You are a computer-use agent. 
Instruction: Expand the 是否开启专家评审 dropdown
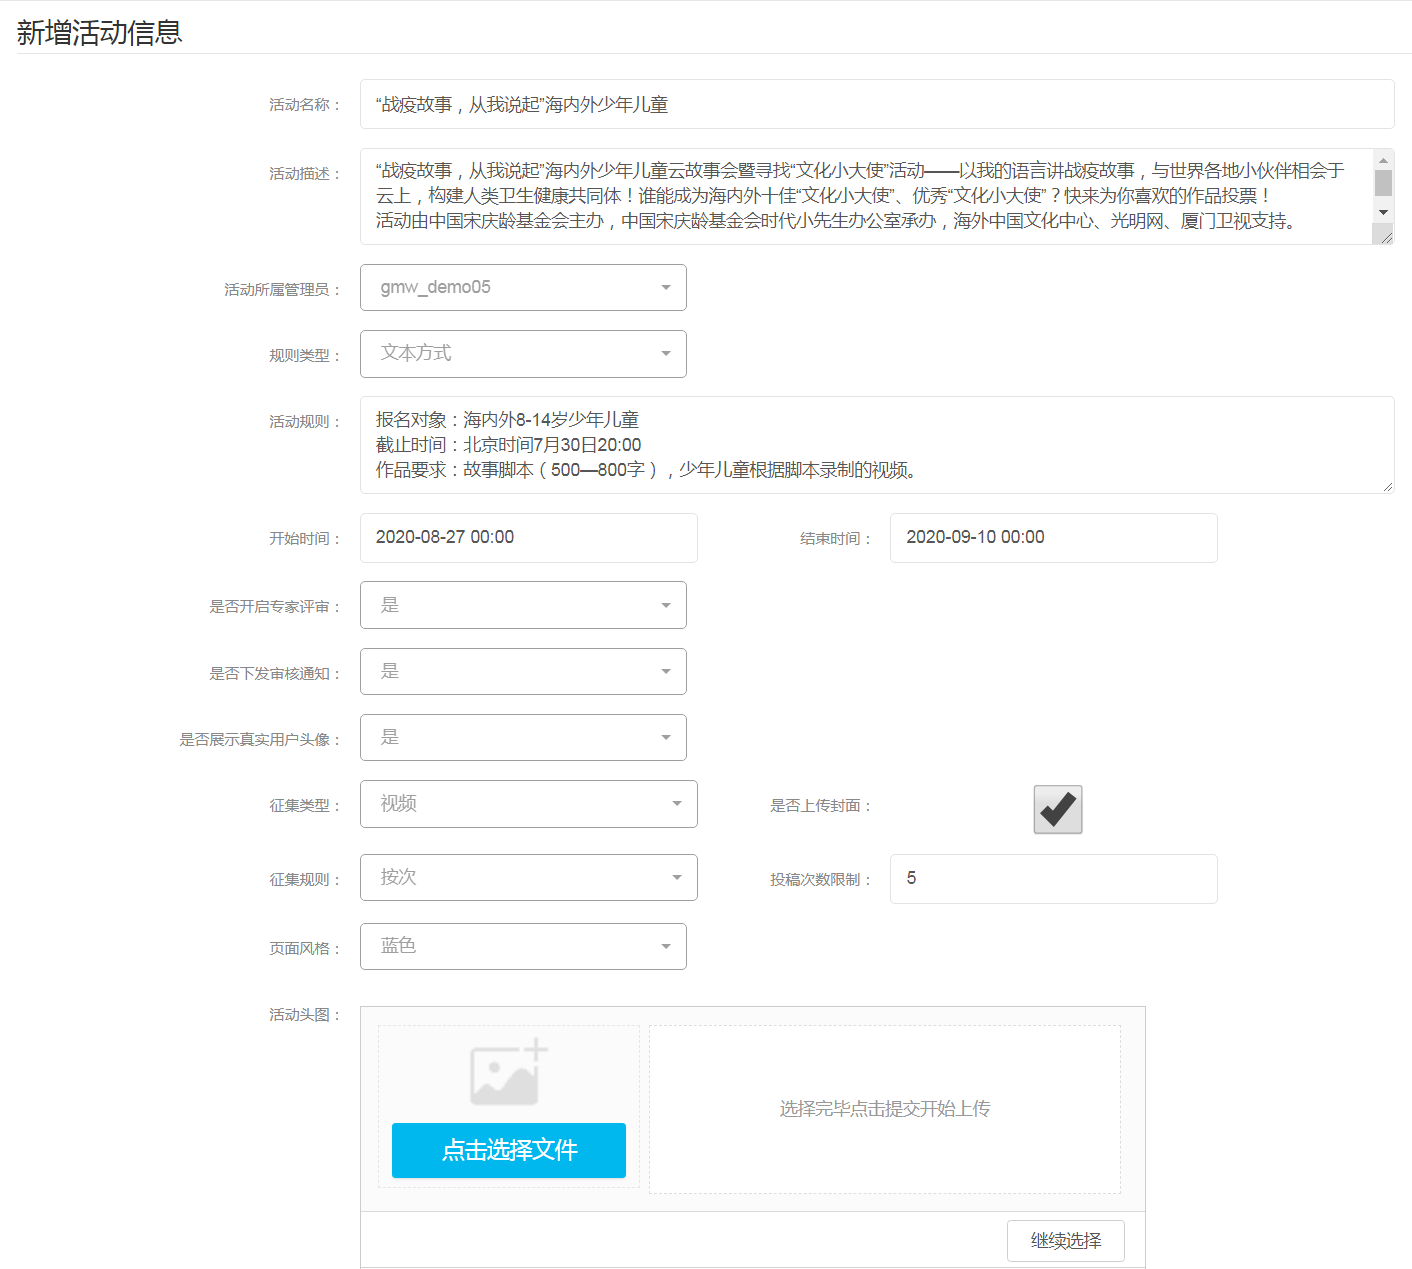tap(523, 605)
